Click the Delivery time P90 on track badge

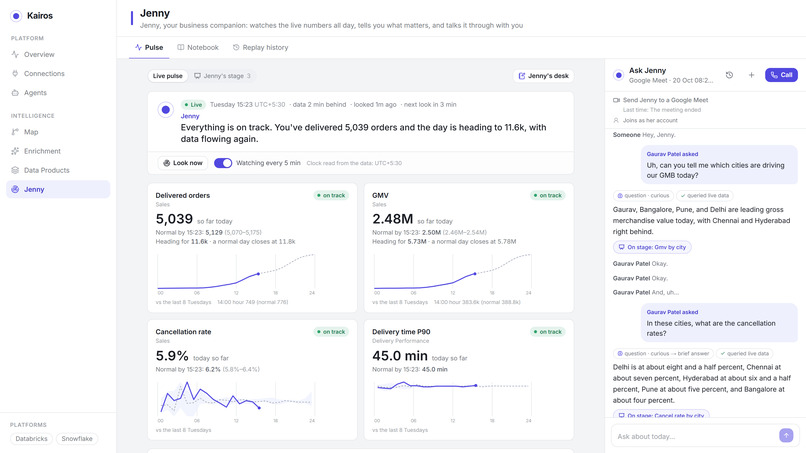pyautogui.click(x=547, y=332)
